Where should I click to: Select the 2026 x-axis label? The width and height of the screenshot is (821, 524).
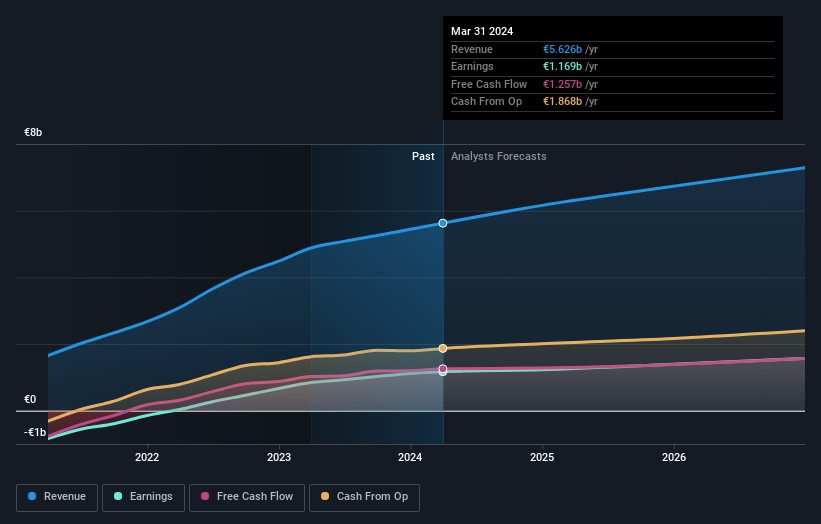click(674, 458)
